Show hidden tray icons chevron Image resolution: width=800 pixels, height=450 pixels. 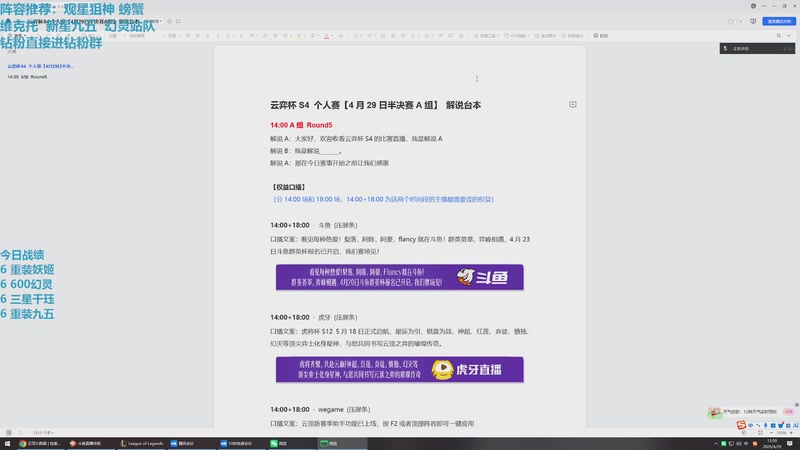point(716,443)
